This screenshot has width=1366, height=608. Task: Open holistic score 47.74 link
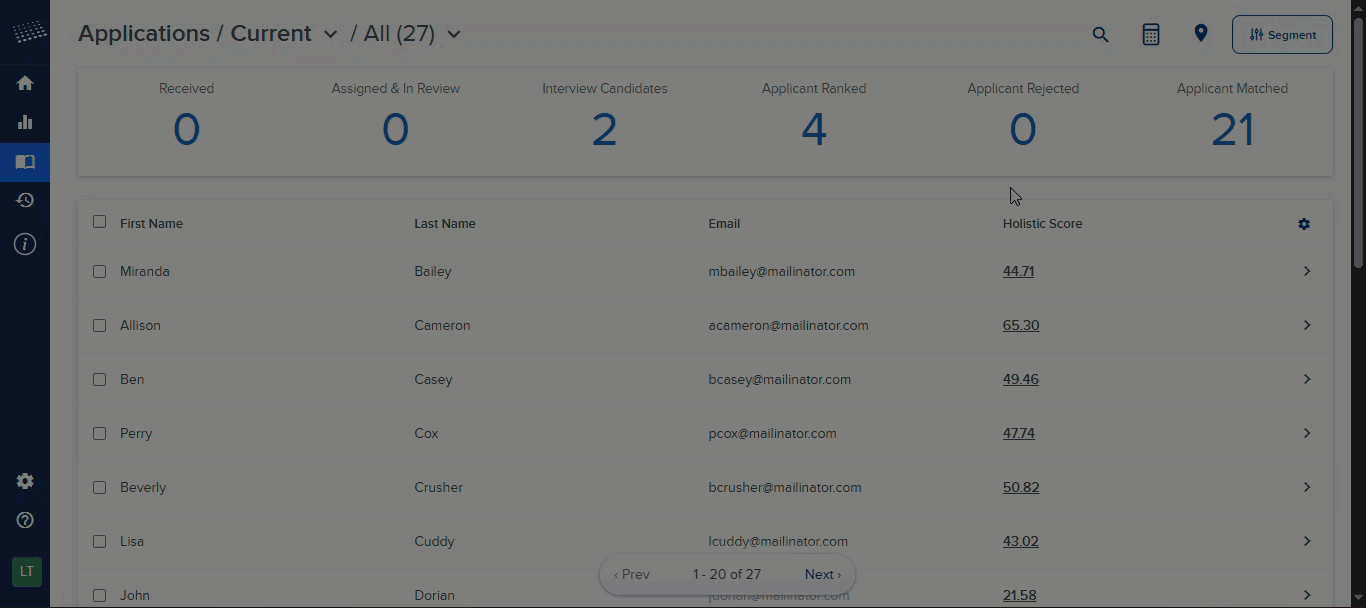pyautogui.click(x=1018, y=433)
